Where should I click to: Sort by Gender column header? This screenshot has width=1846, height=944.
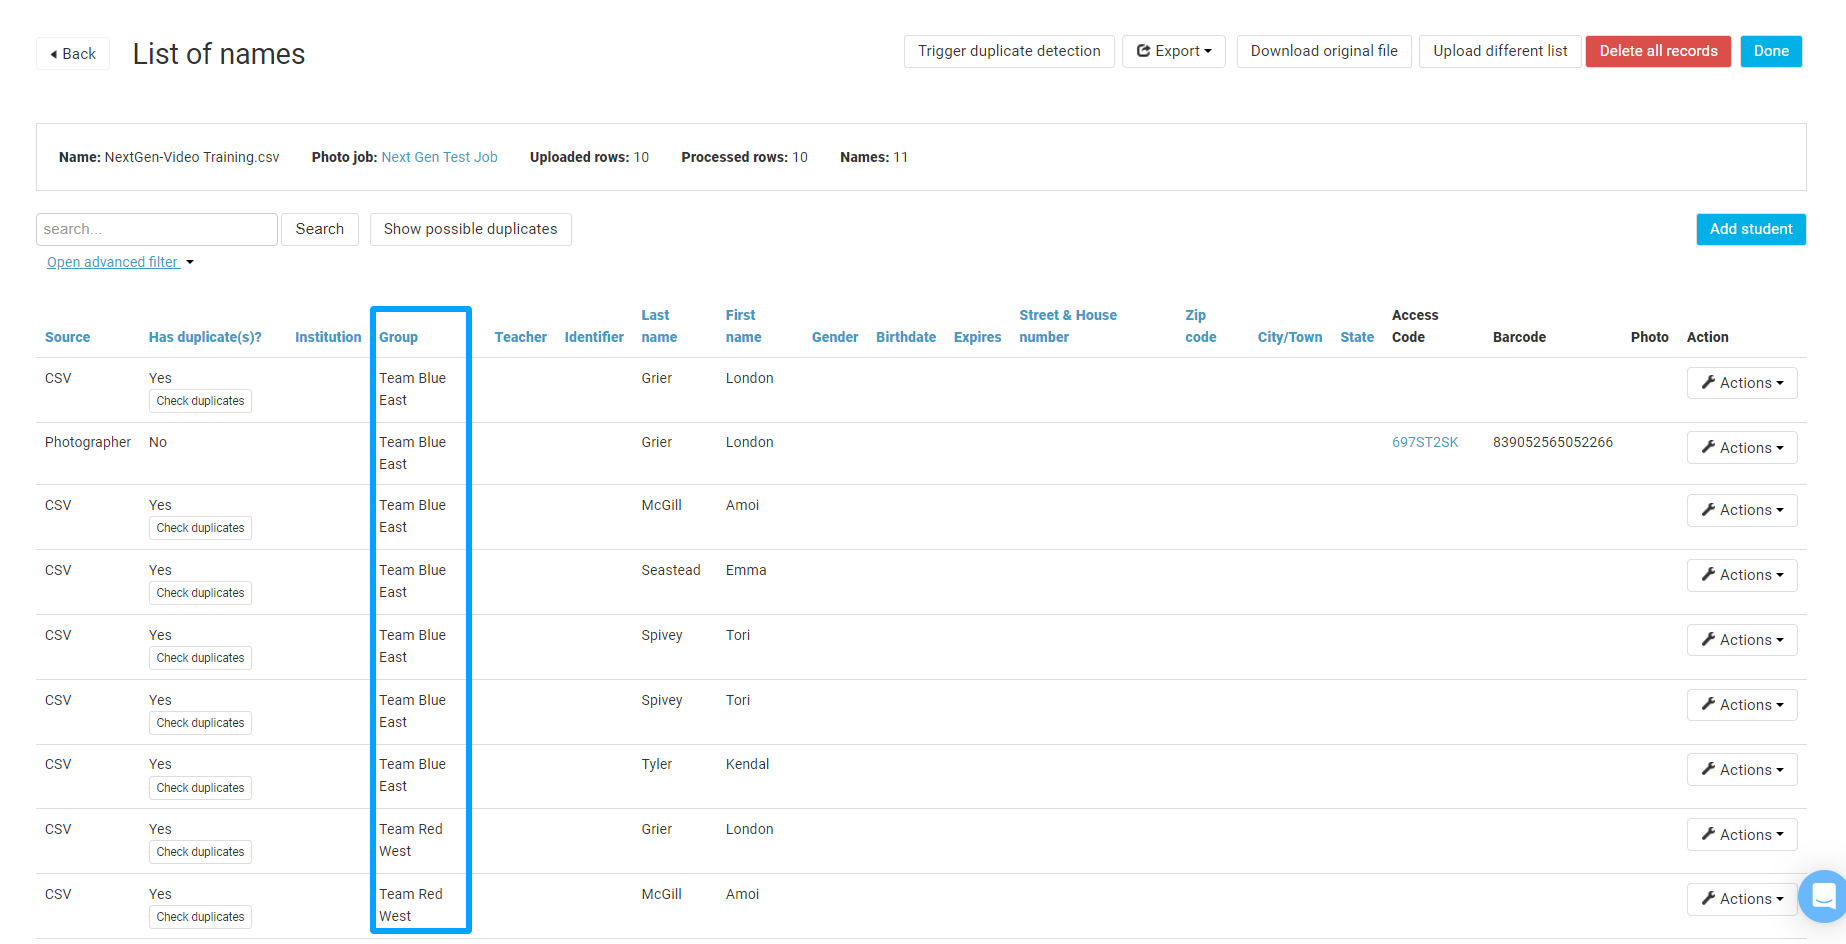point(835,337)
